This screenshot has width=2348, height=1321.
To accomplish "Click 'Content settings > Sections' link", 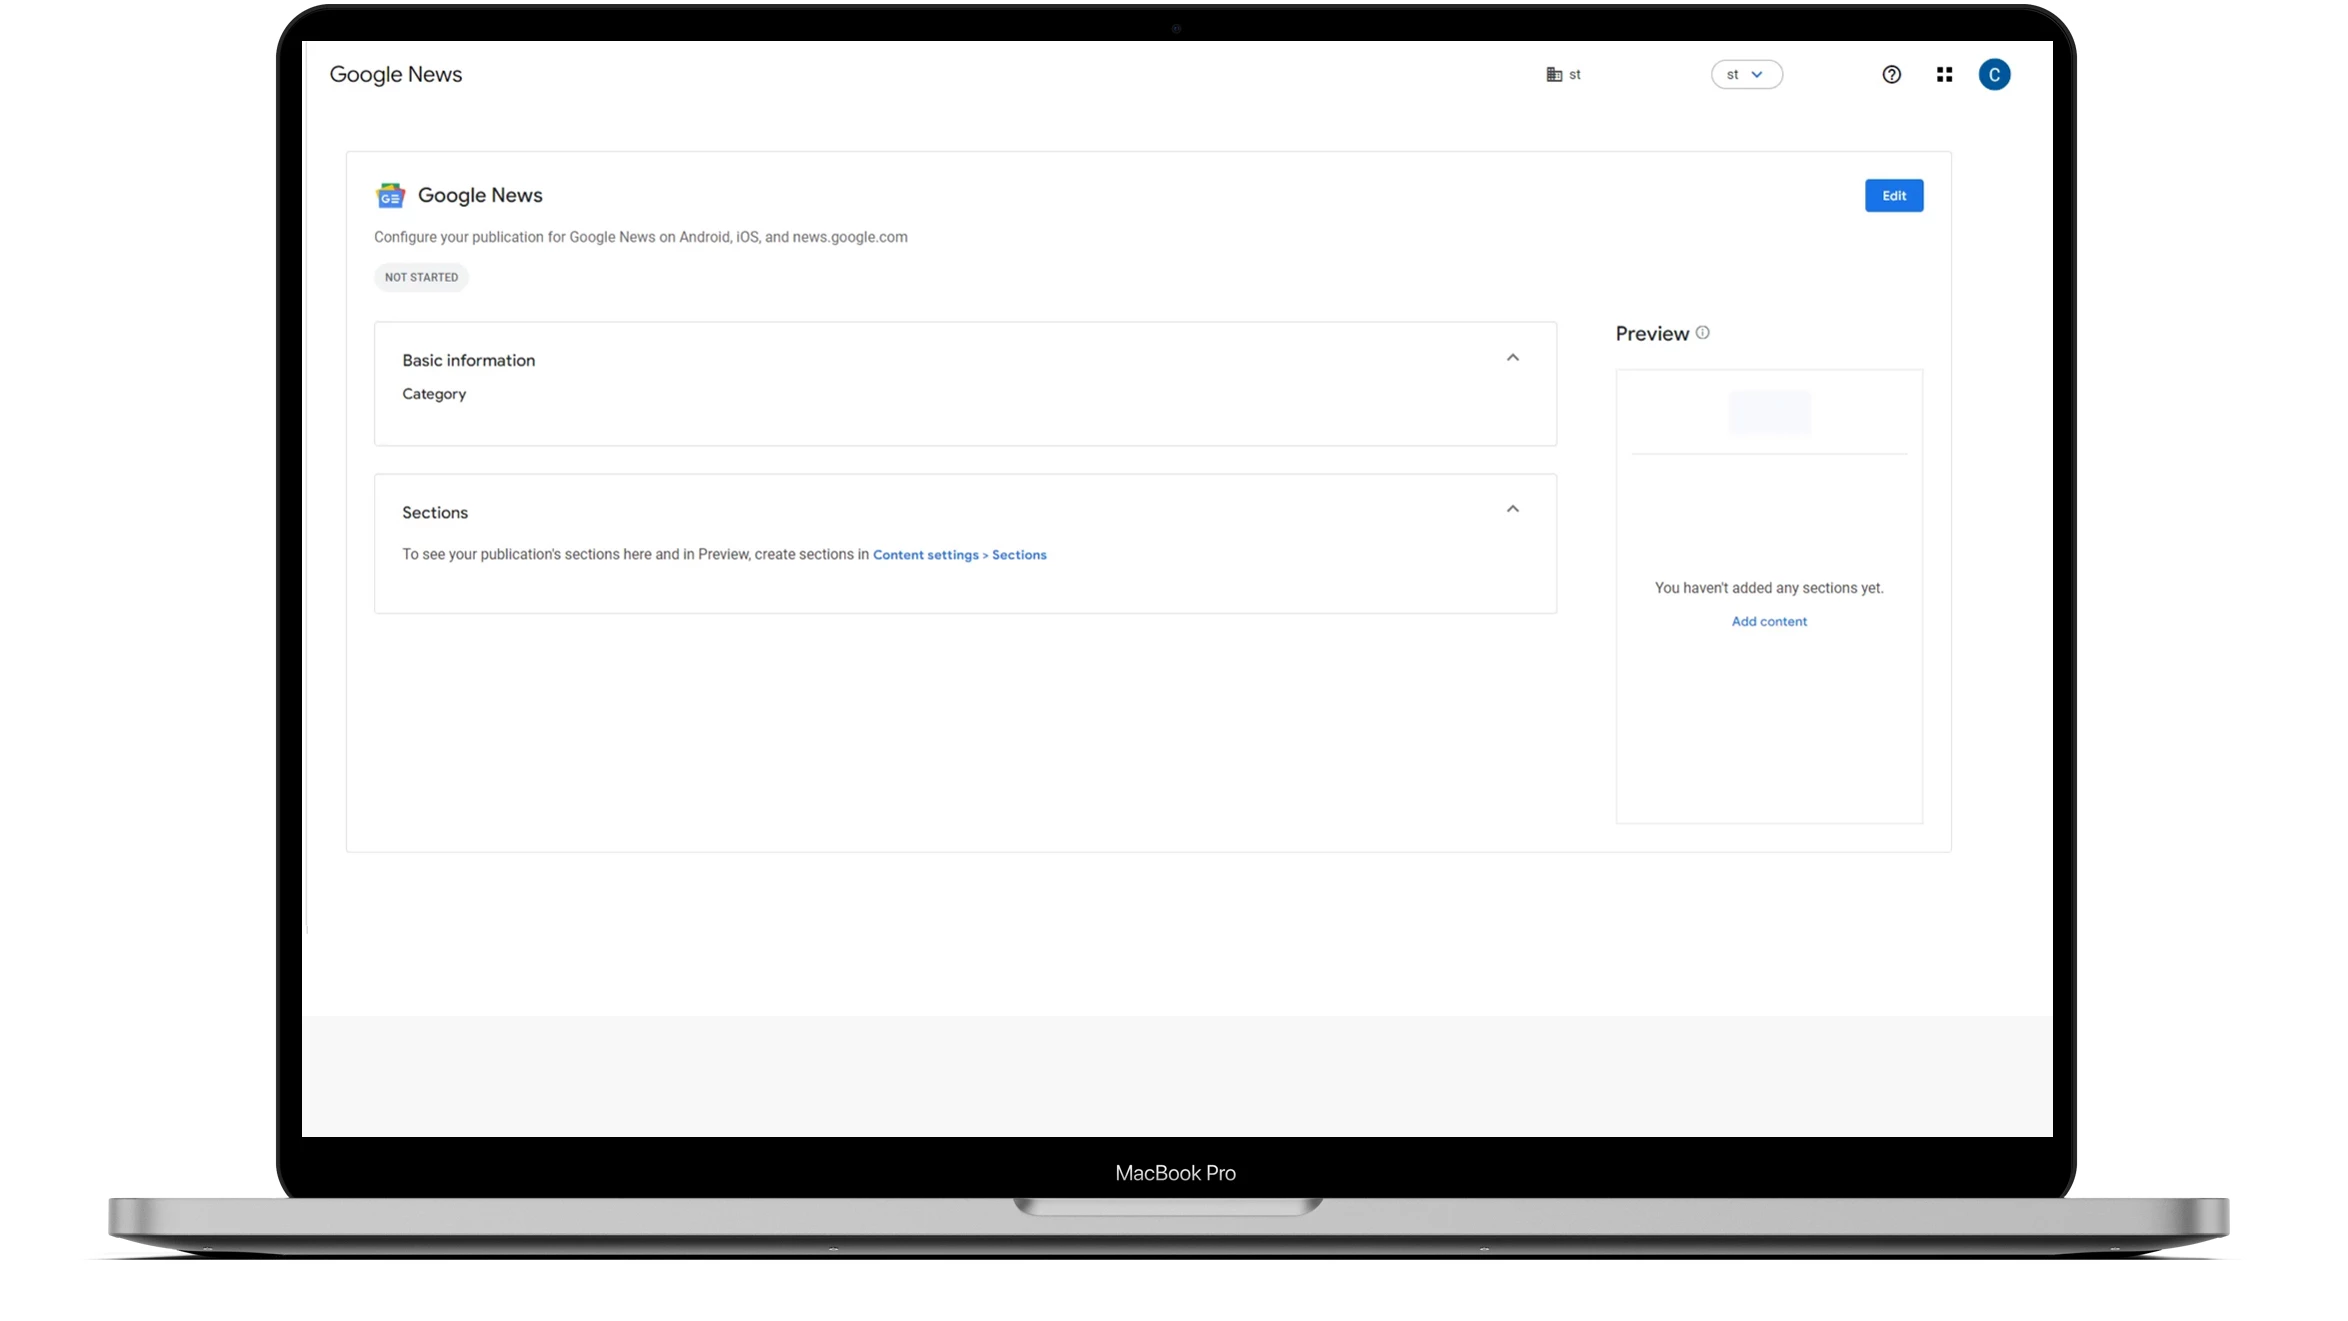I will click(x=960, y=555).
